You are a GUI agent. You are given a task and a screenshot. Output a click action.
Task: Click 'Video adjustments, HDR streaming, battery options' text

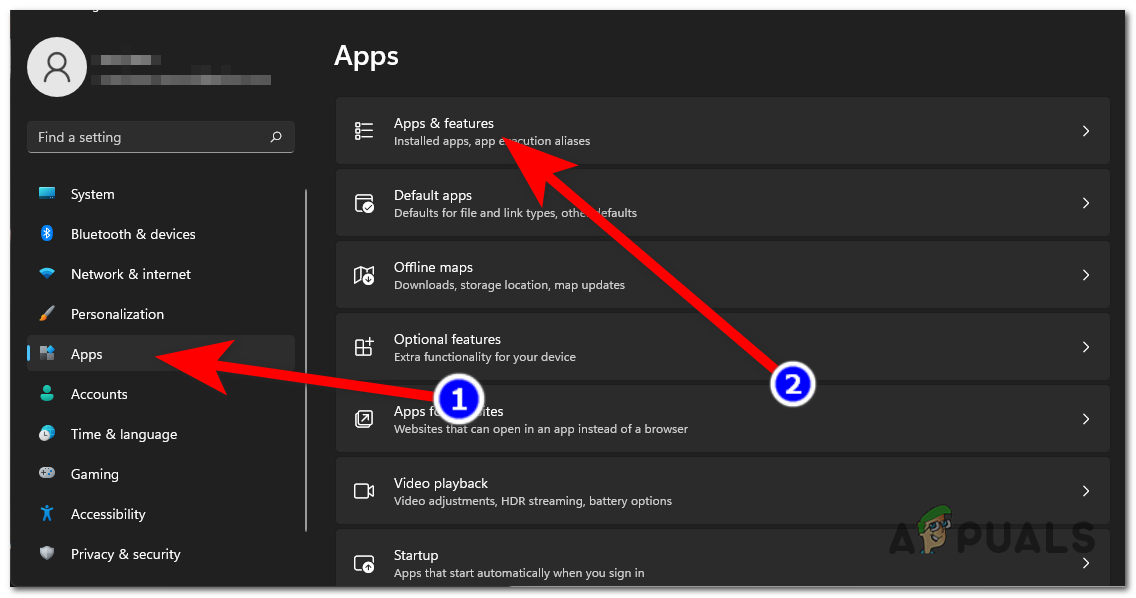[532, 501]
